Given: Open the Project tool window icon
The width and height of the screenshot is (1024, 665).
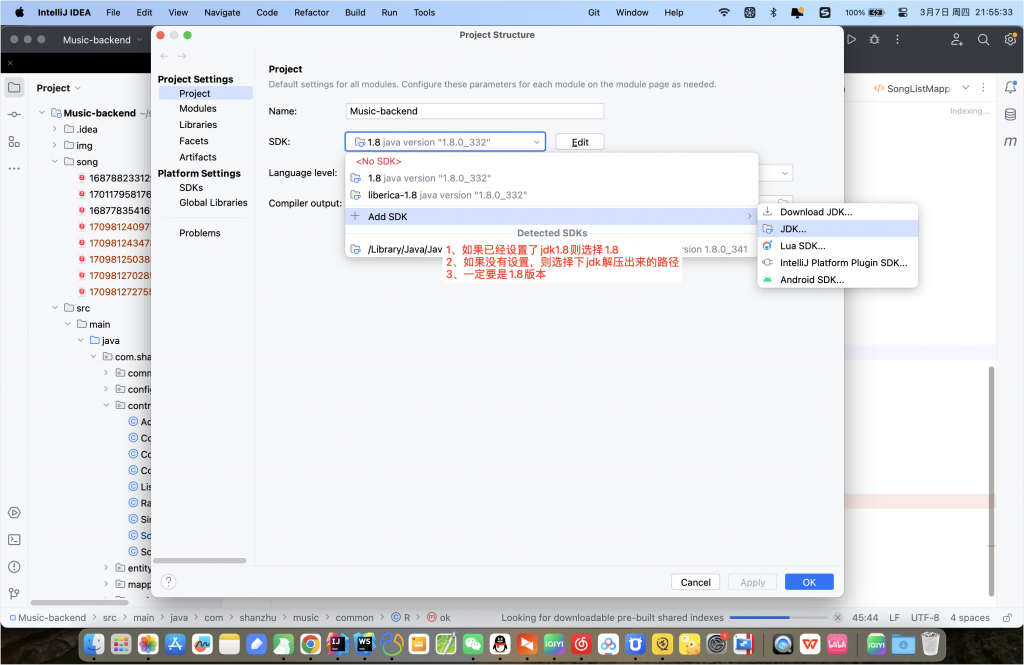Looking at the screenshot, I should coord(14,87).
